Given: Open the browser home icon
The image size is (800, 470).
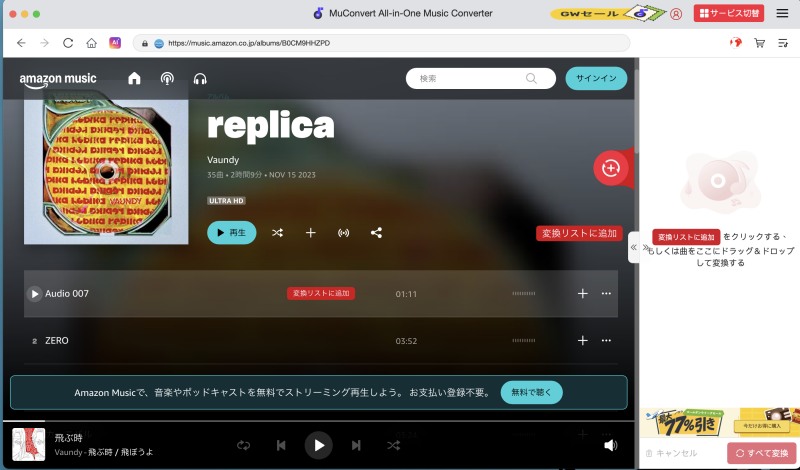Looking at the screenshot, I should click(x=91, y=43).
